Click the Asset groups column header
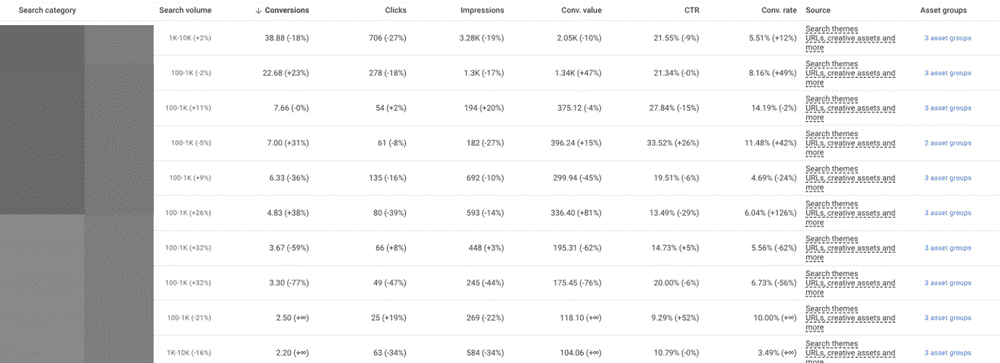Screen dimensions: 1000x363 [x=943, y=11]
